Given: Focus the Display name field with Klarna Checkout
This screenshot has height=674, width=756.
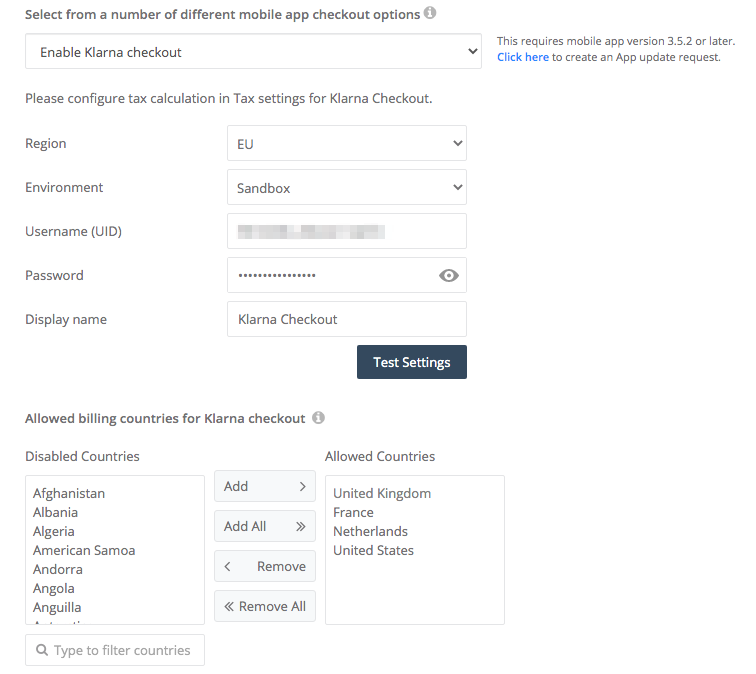Looking at the screenshot, I should coord(346,320).
